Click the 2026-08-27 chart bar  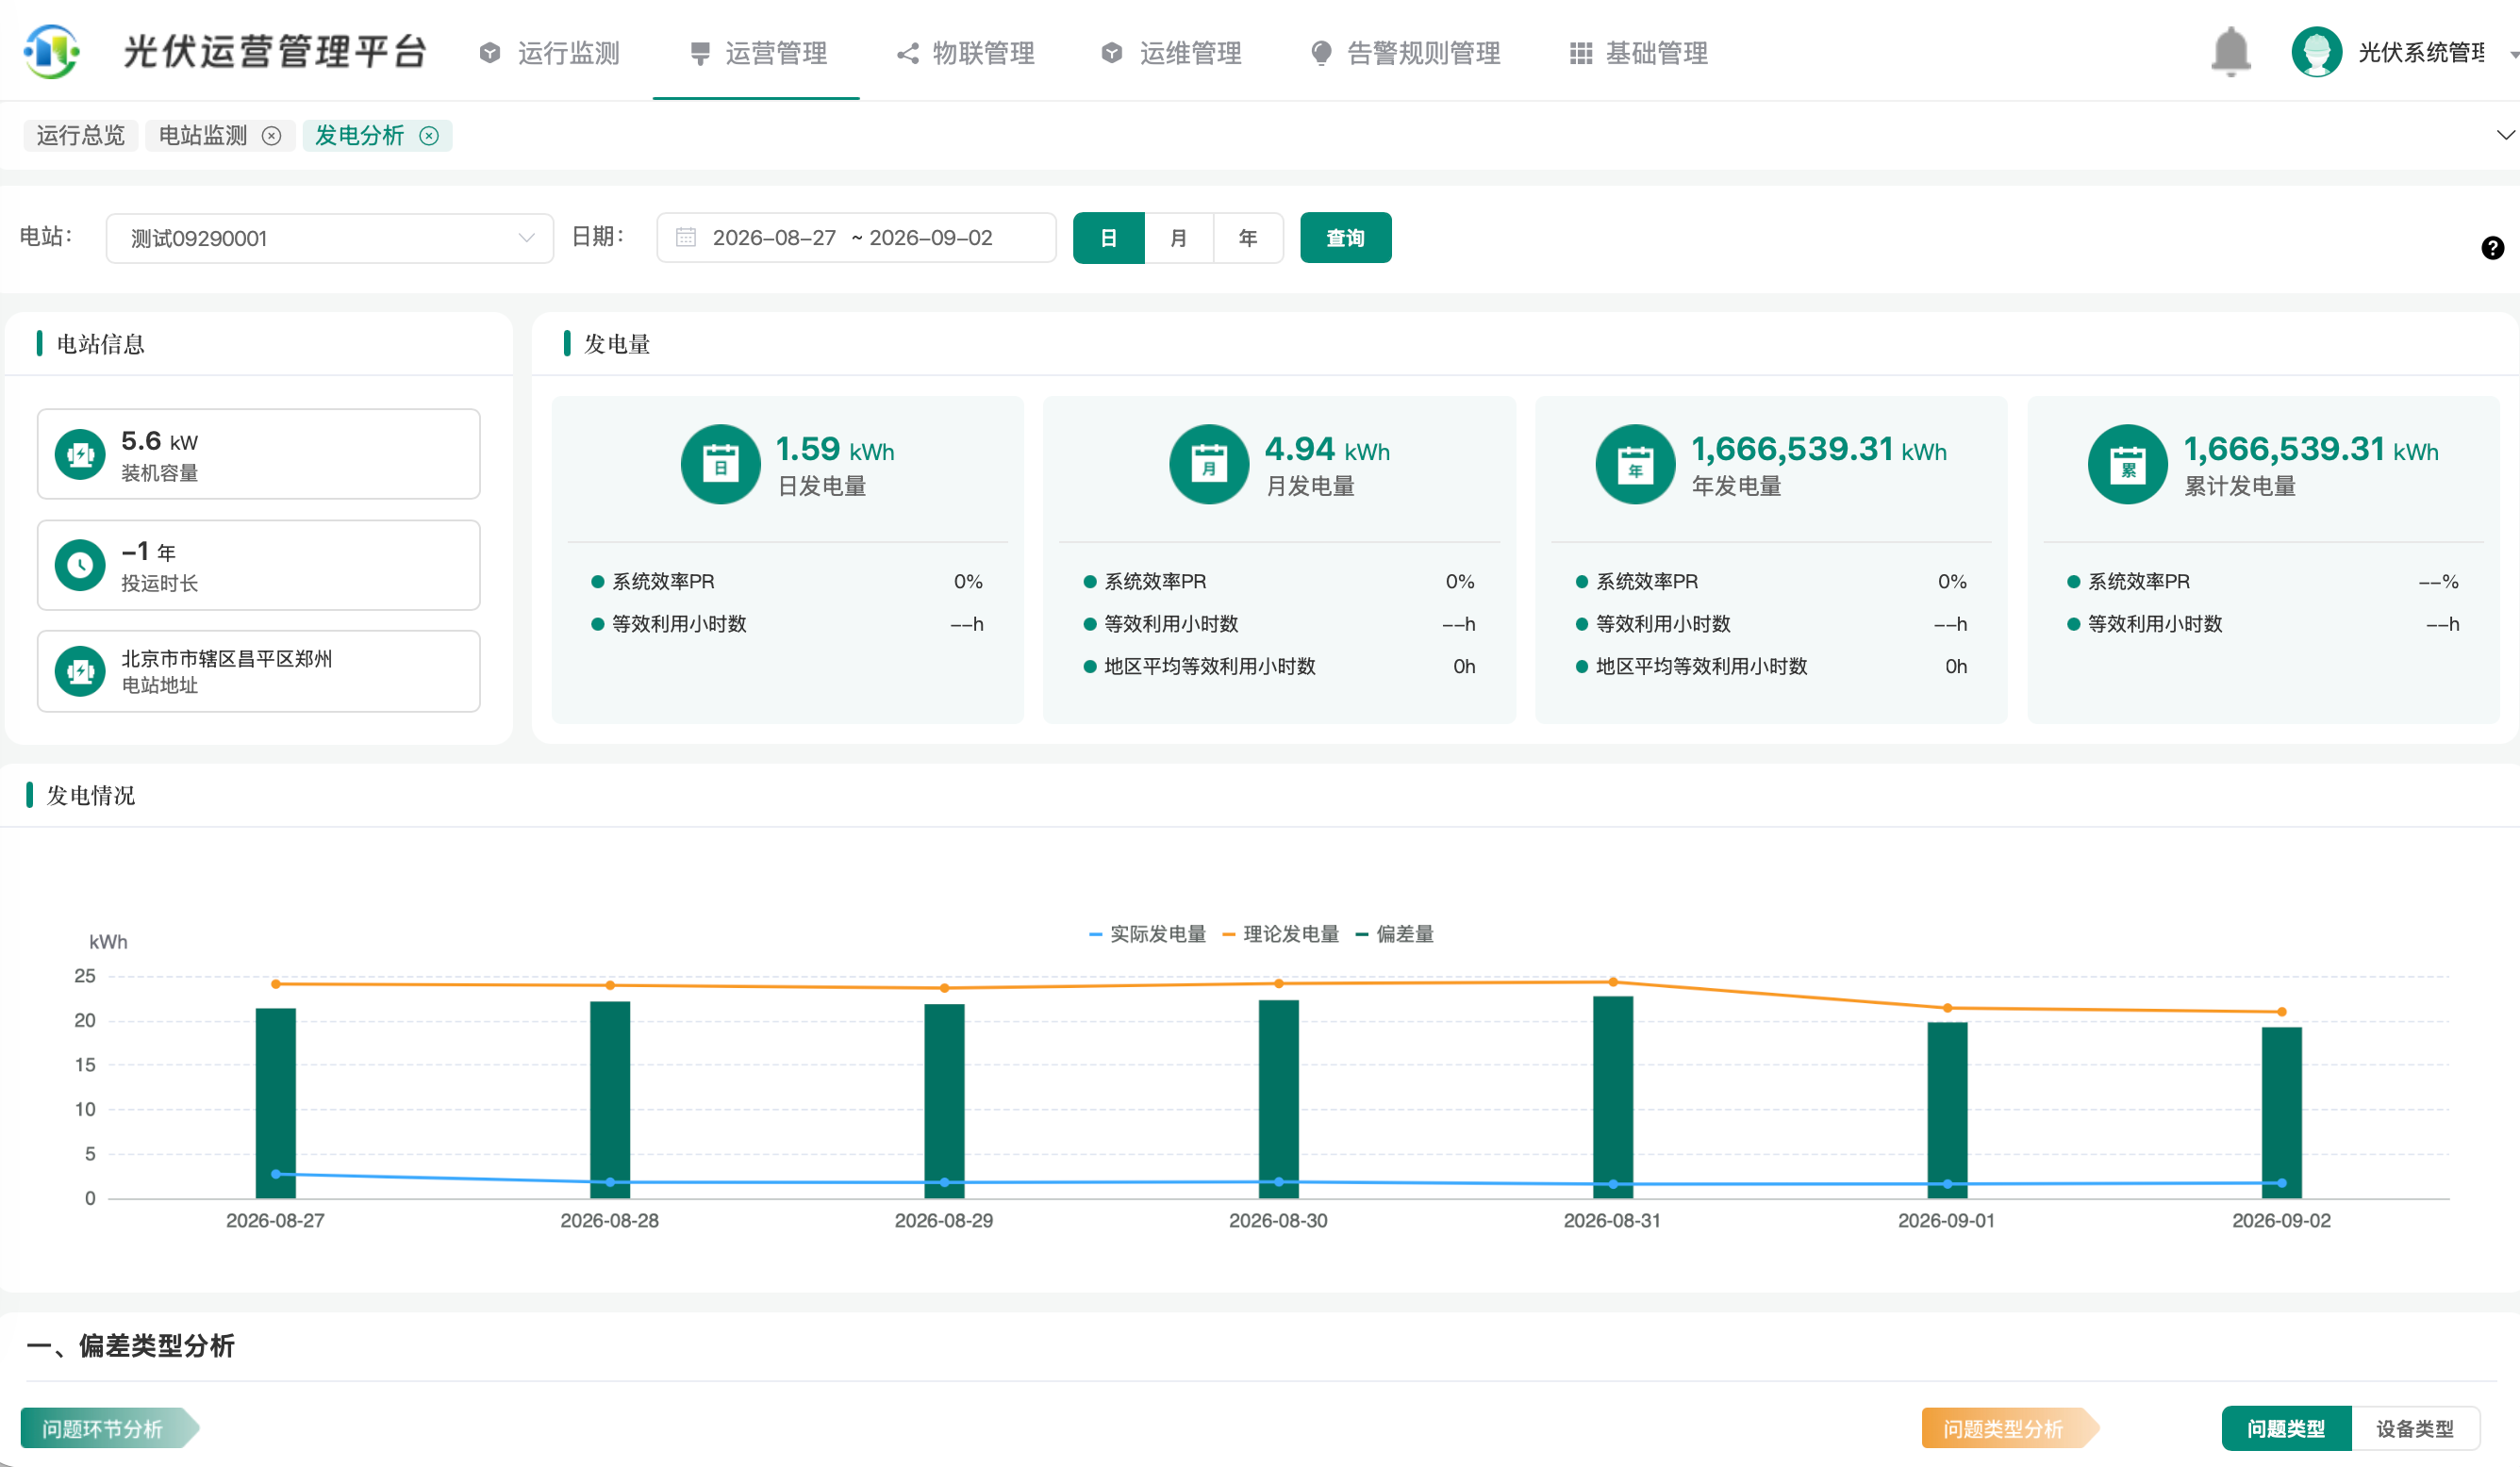point(276,1103)
